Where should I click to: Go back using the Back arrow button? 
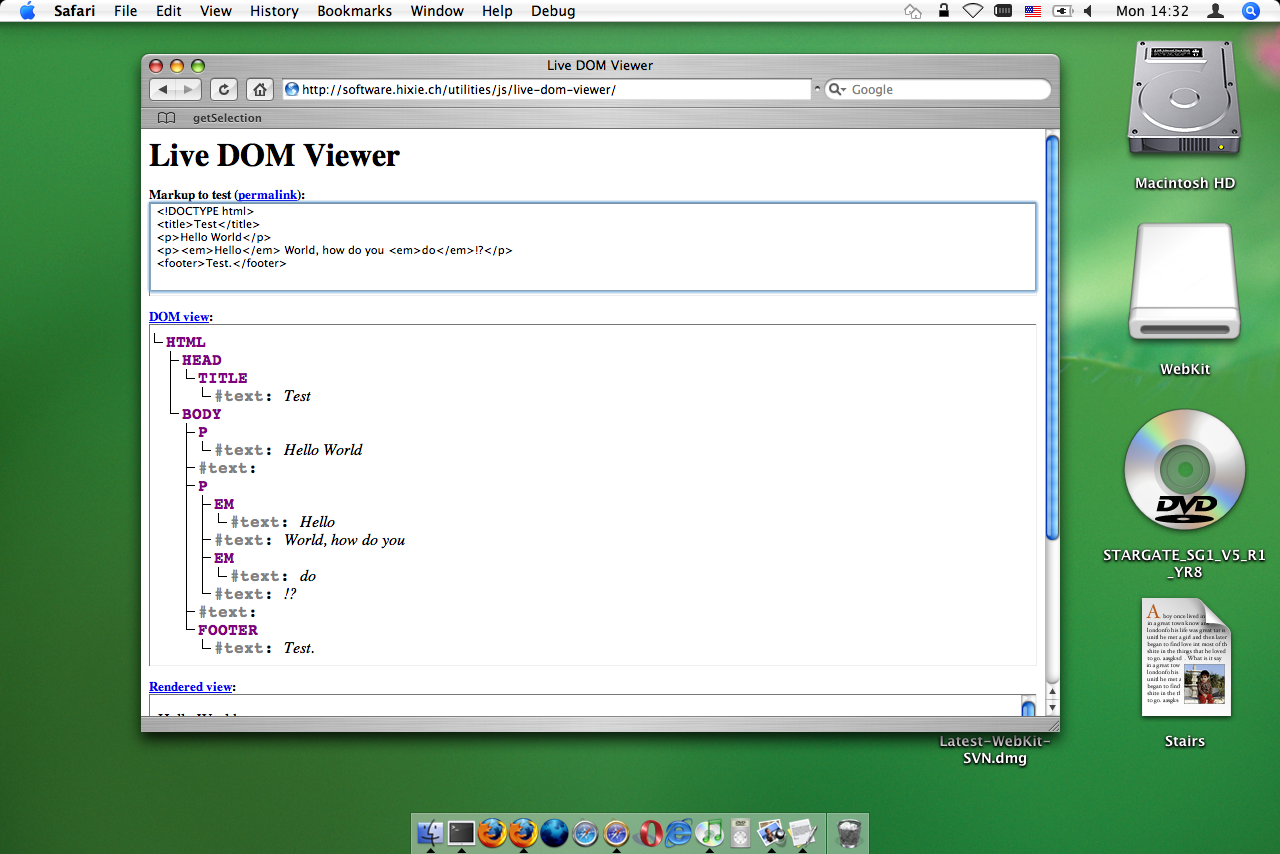coord(164,90)
